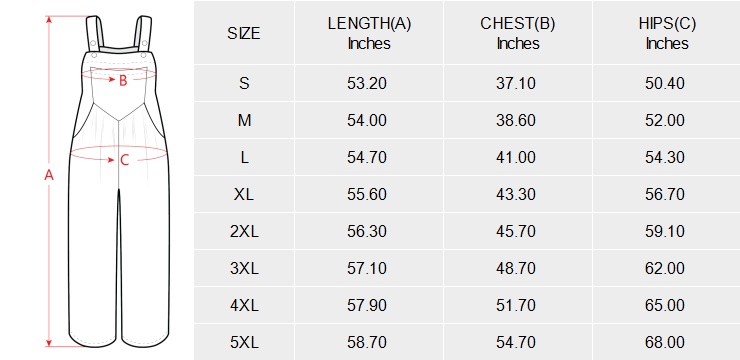
Task: Click the red C hips label
Action: coord(124,160)
